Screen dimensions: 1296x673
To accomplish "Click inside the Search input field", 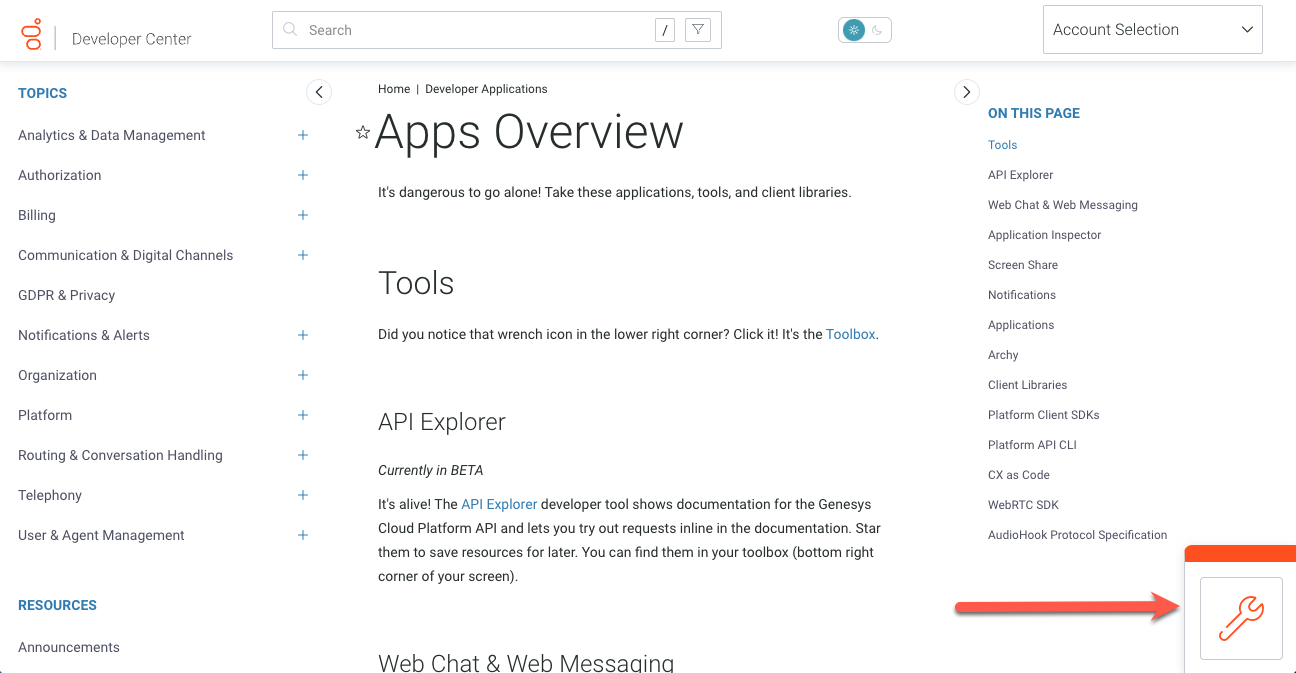I will (450, 29).
